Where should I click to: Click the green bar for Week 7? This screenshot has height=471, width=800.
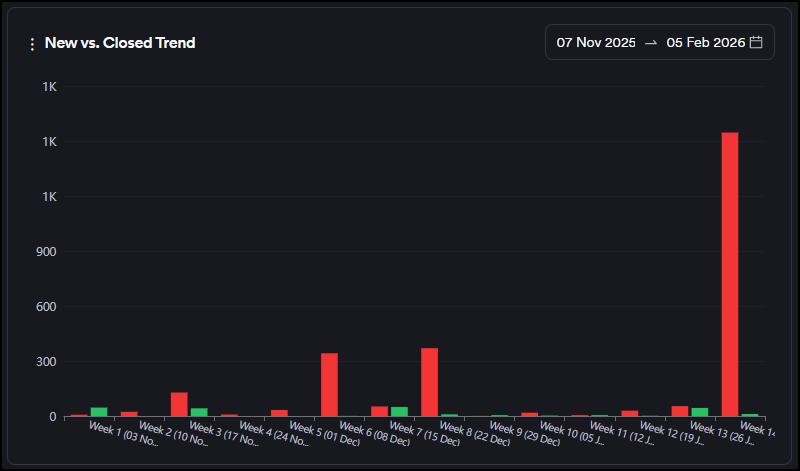pyautogui.click(x=399, y=411)
